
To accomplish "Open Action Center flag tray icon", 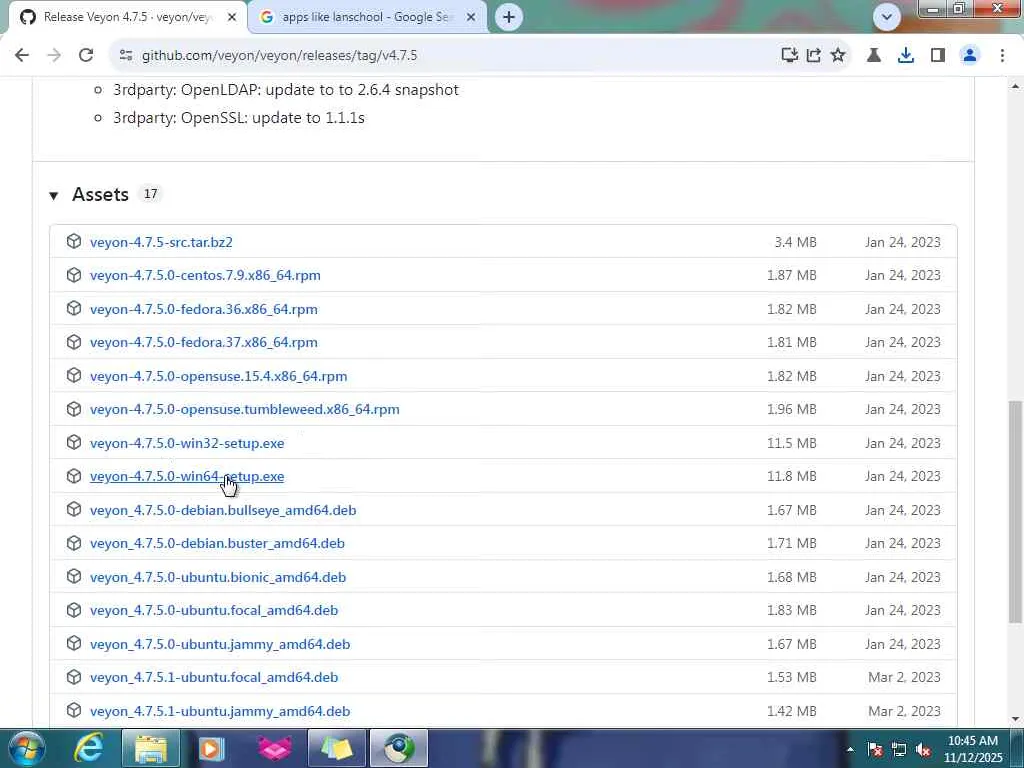I will click(x=875, y=750).
